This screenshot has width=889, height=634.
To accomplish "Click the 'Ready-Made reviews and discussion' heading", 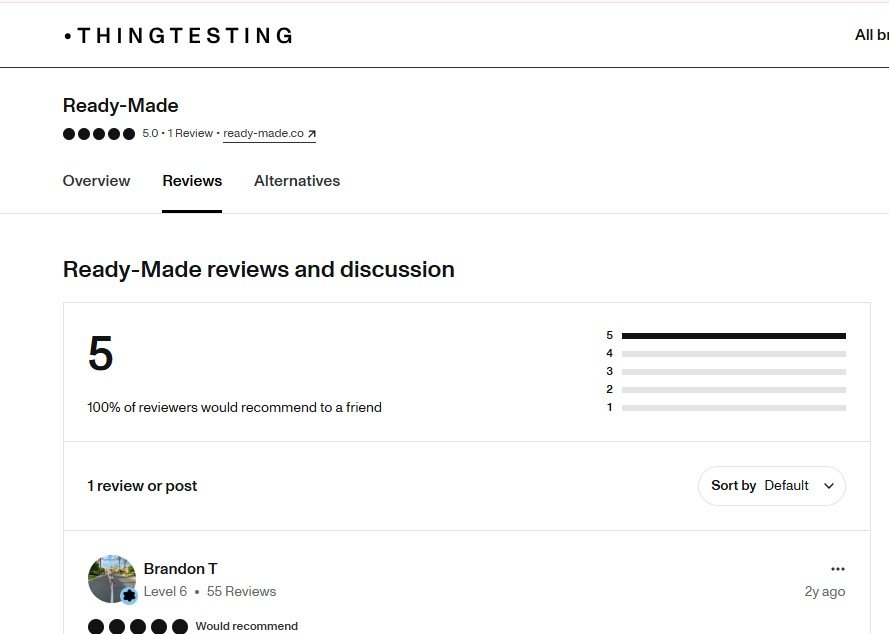I will [x=259, y=269].
